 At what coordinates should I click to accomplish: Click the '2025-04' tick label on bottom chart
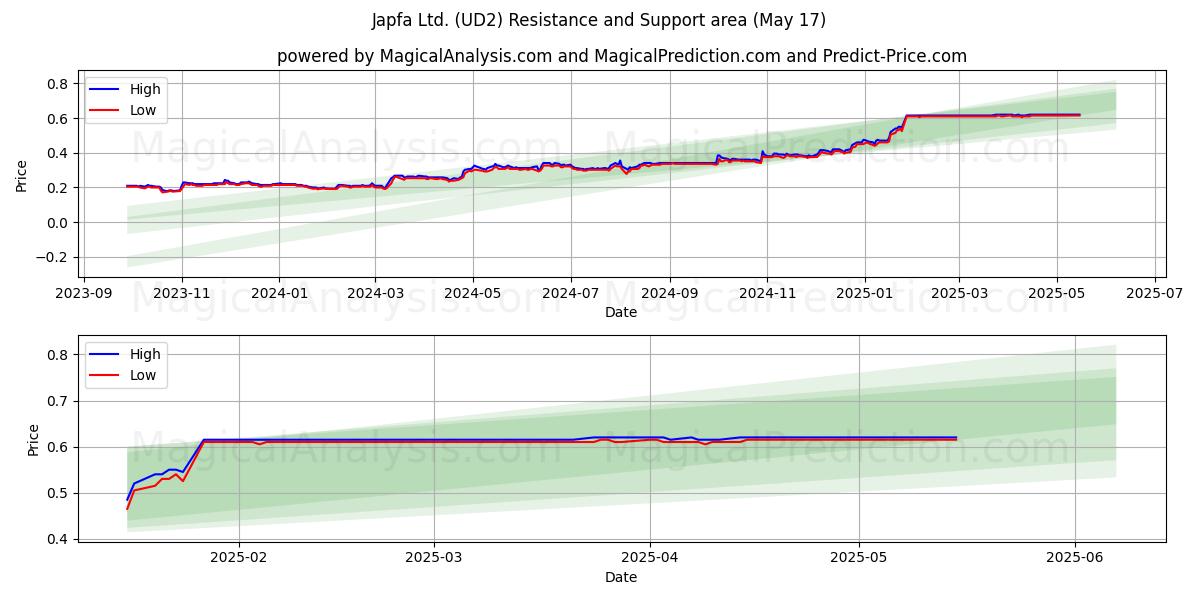650,558
